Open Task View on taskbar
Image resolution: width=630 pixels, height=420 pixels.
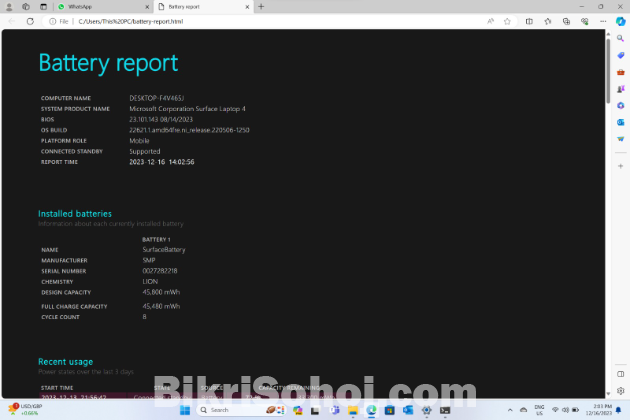click(315, 410)
